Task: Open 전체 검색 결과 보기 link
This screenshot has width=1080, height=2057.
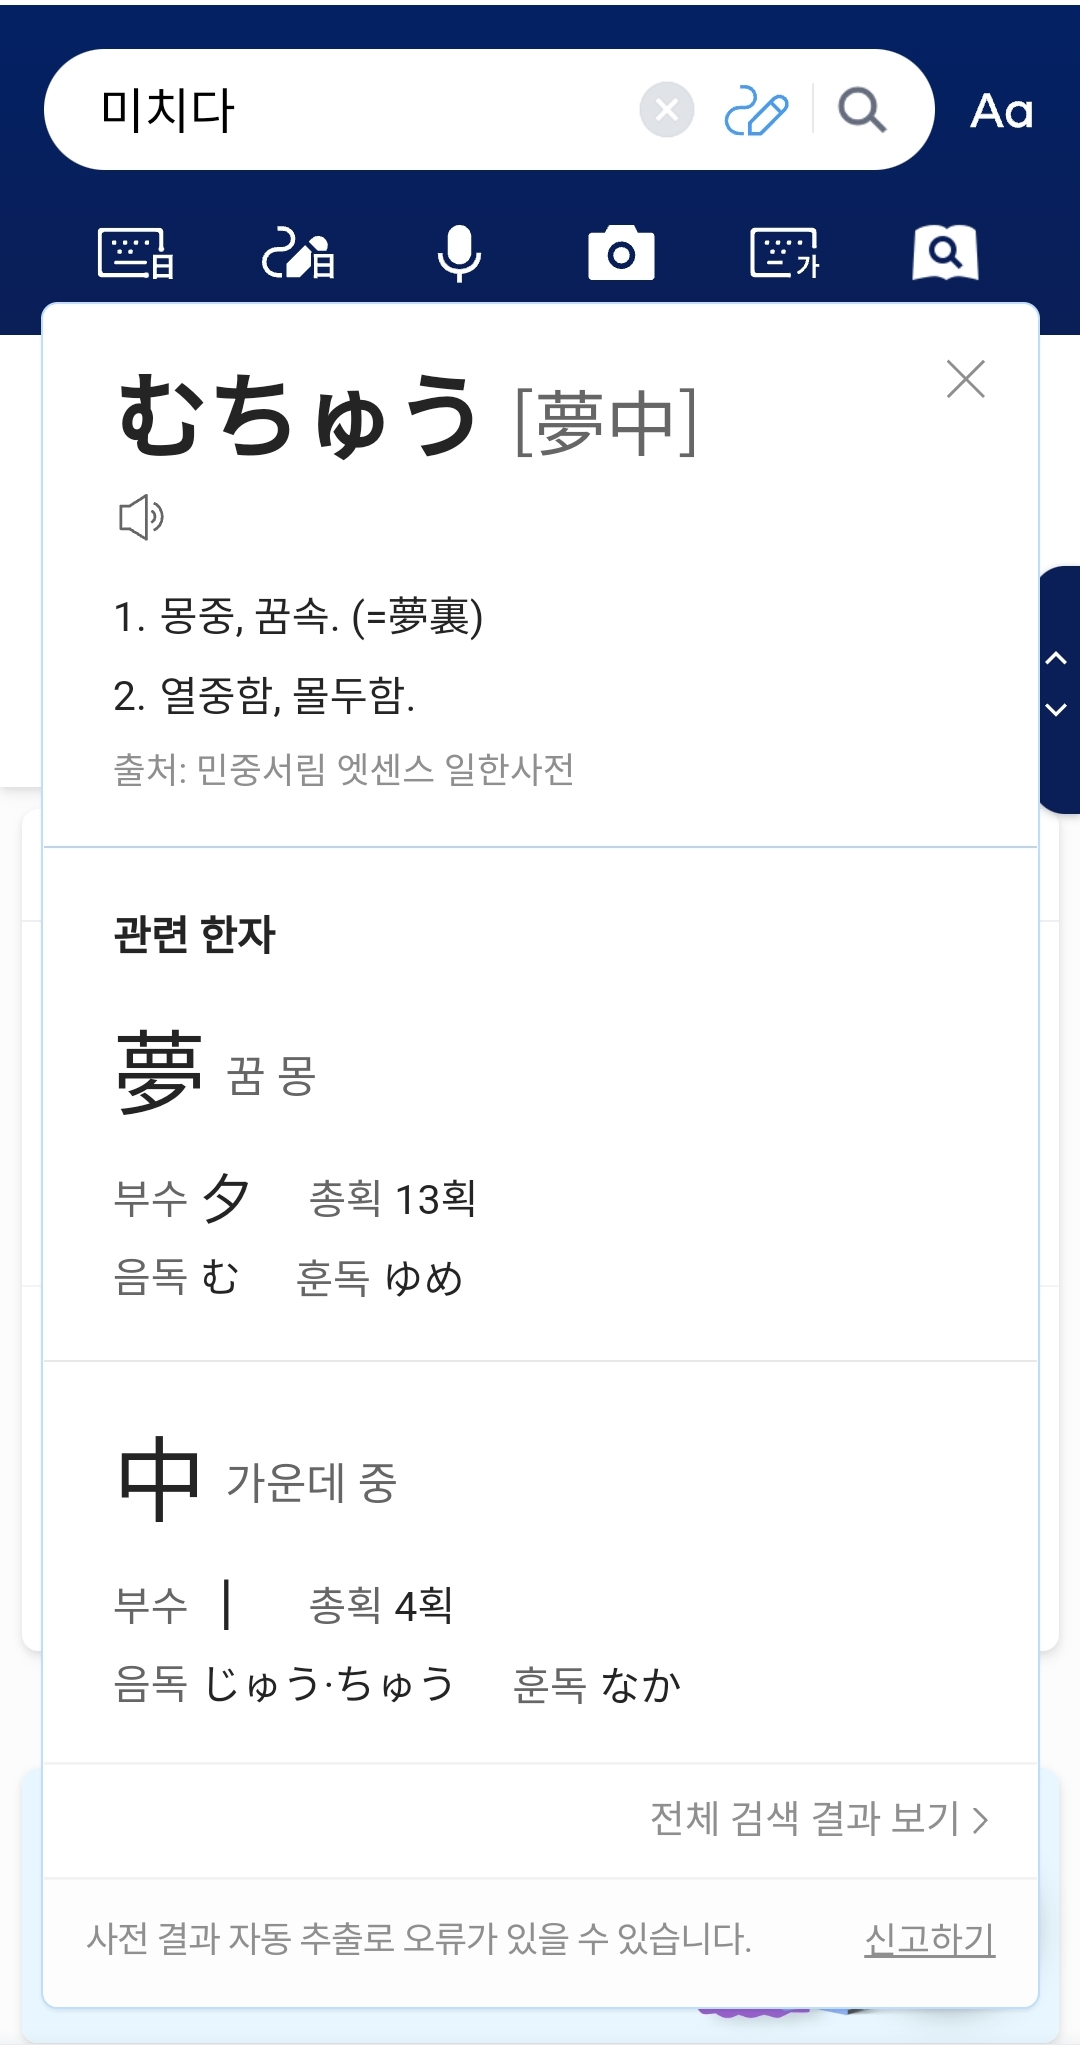Action: click(x=819, y=1819)
